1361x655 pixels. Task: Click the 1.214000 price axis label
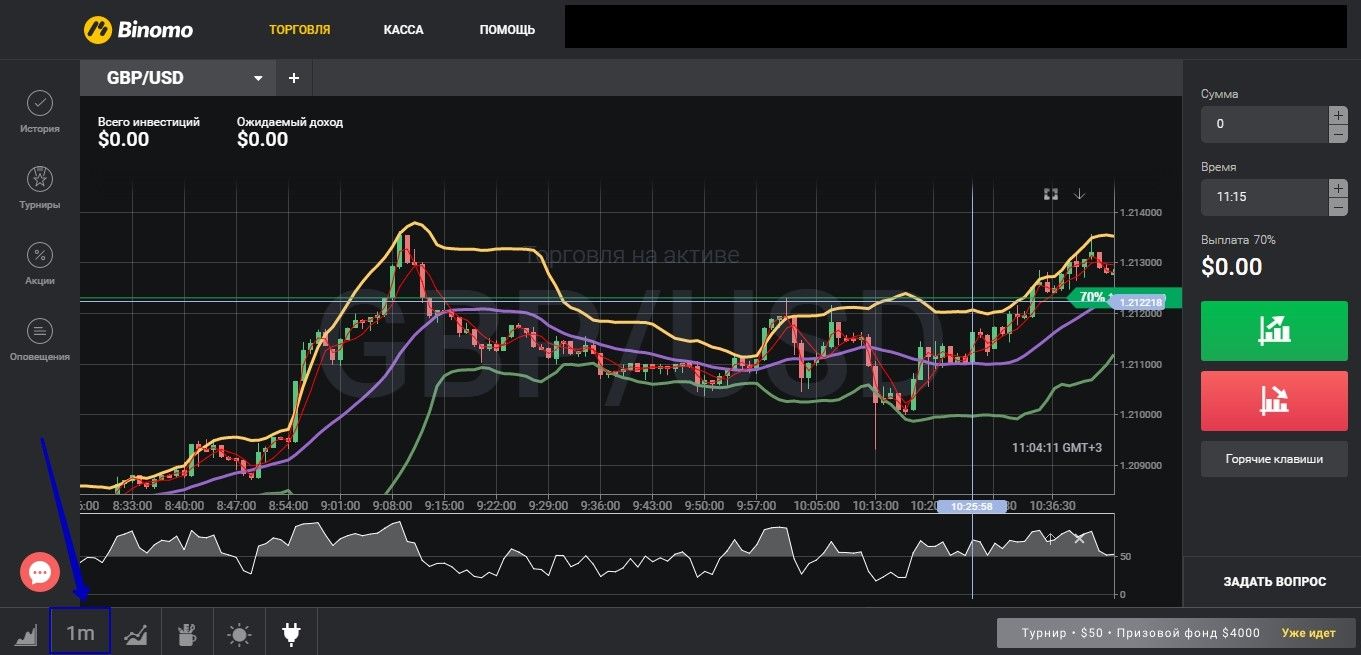coord(1141,213)
